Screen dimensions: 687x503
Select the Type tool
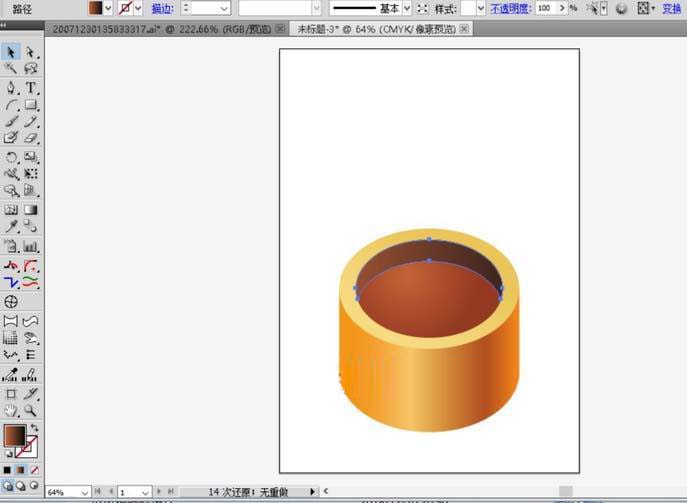click(31, 87)
